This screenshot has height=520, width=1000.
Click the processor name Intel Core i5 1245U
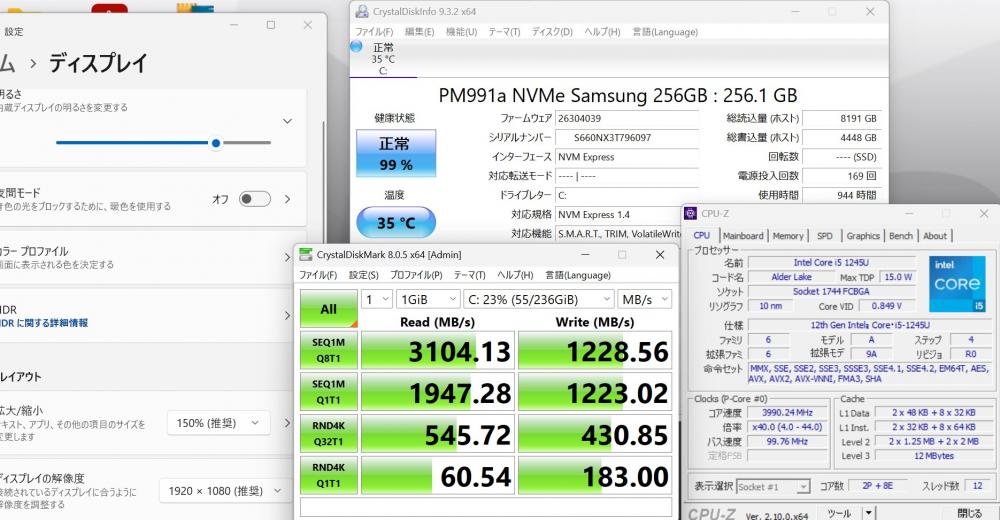tap(831, 262)
